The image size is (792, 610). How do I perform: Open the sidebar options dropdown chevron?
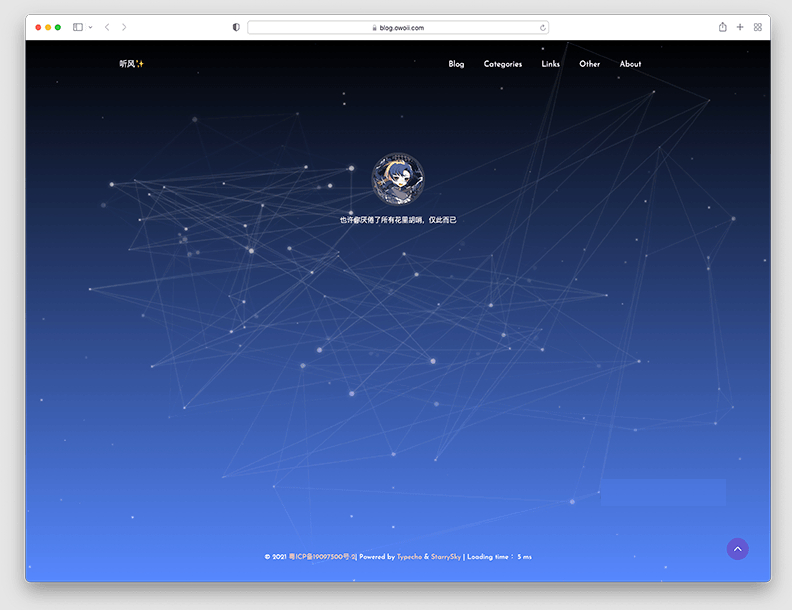pos(90,27)
